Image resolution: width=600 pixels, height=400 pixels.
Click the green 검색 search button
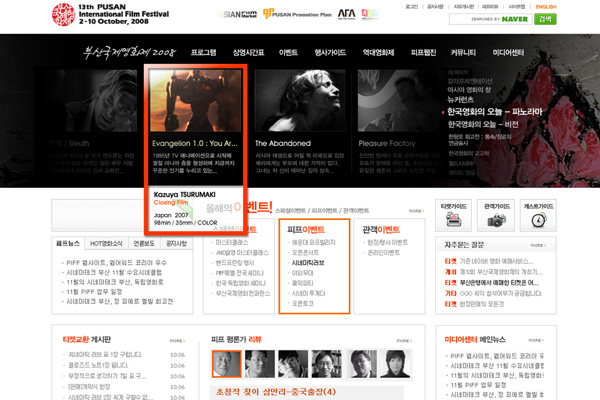545,19
